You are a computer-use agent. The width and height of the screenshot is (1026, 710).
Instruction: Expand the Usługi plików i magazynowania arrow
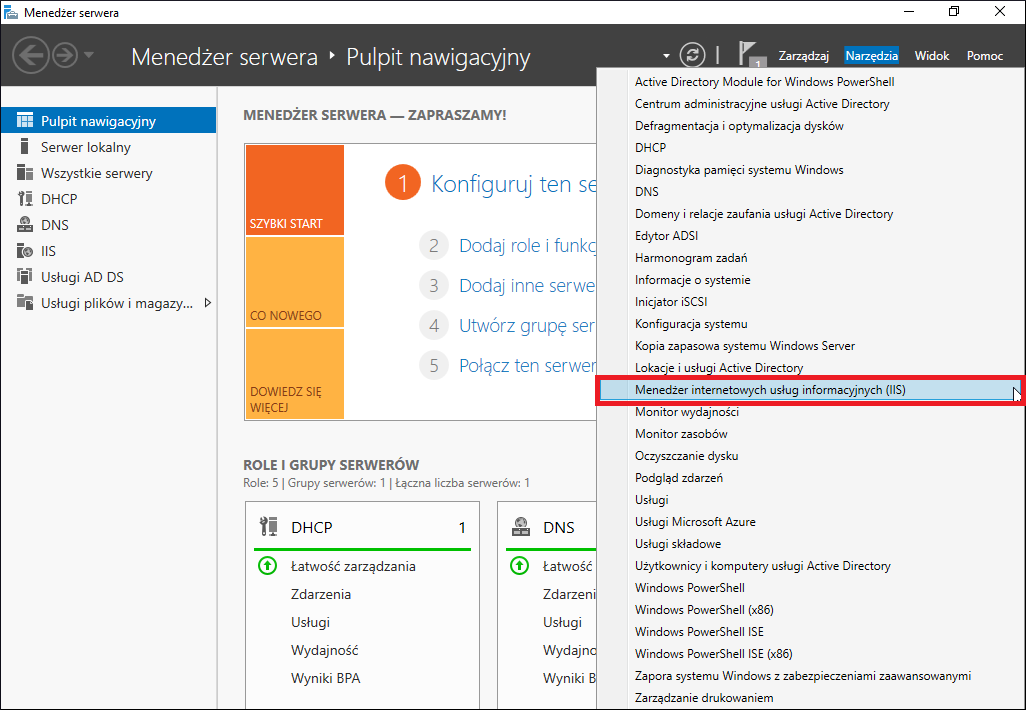click(207, 303)
